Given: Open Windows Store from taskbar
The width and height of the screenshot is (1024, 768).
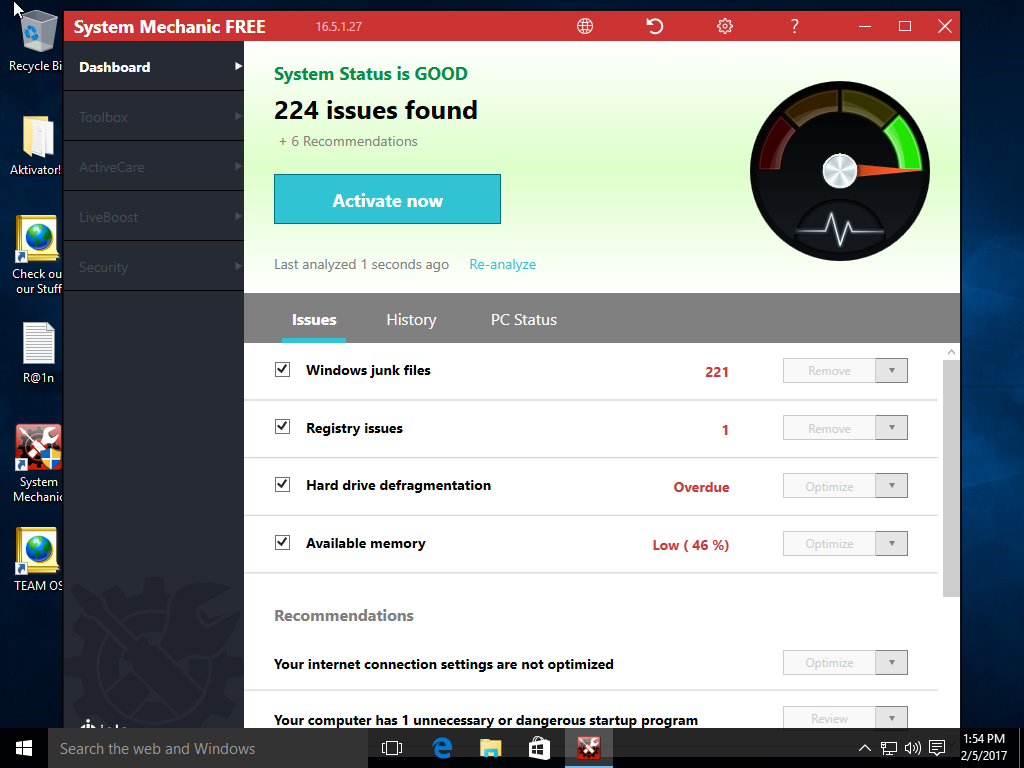Looking at the screenshot, I should 539,748.
